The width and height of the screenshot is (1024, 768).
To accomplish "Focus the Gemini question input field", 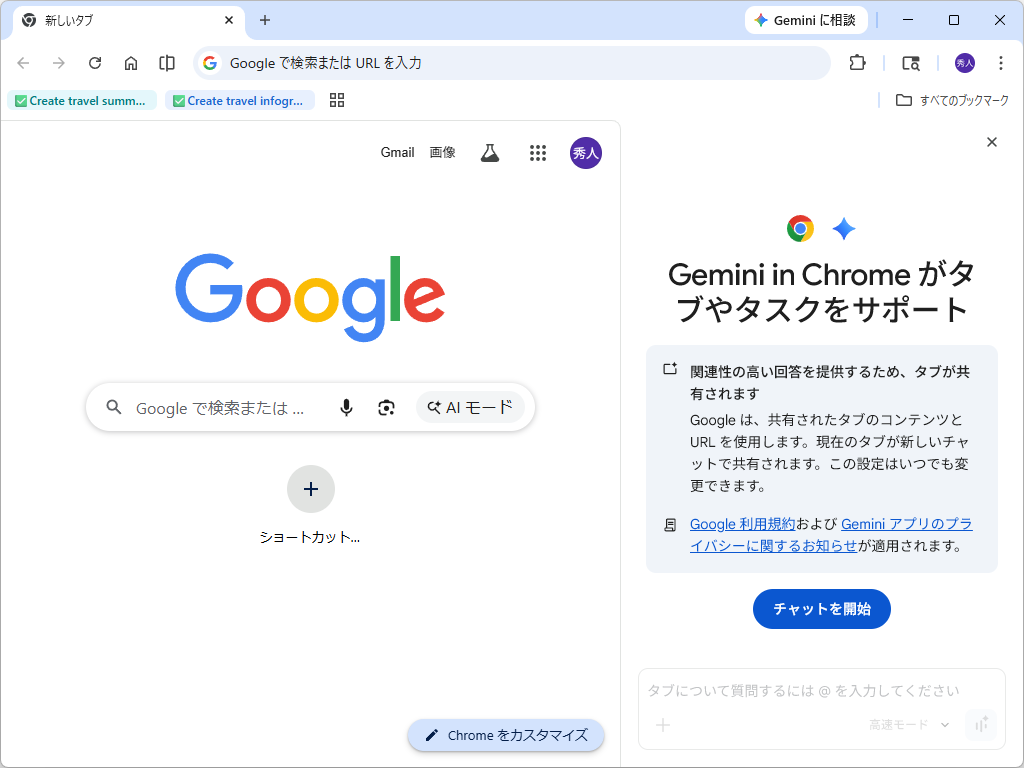I will (x=822, y=691).
